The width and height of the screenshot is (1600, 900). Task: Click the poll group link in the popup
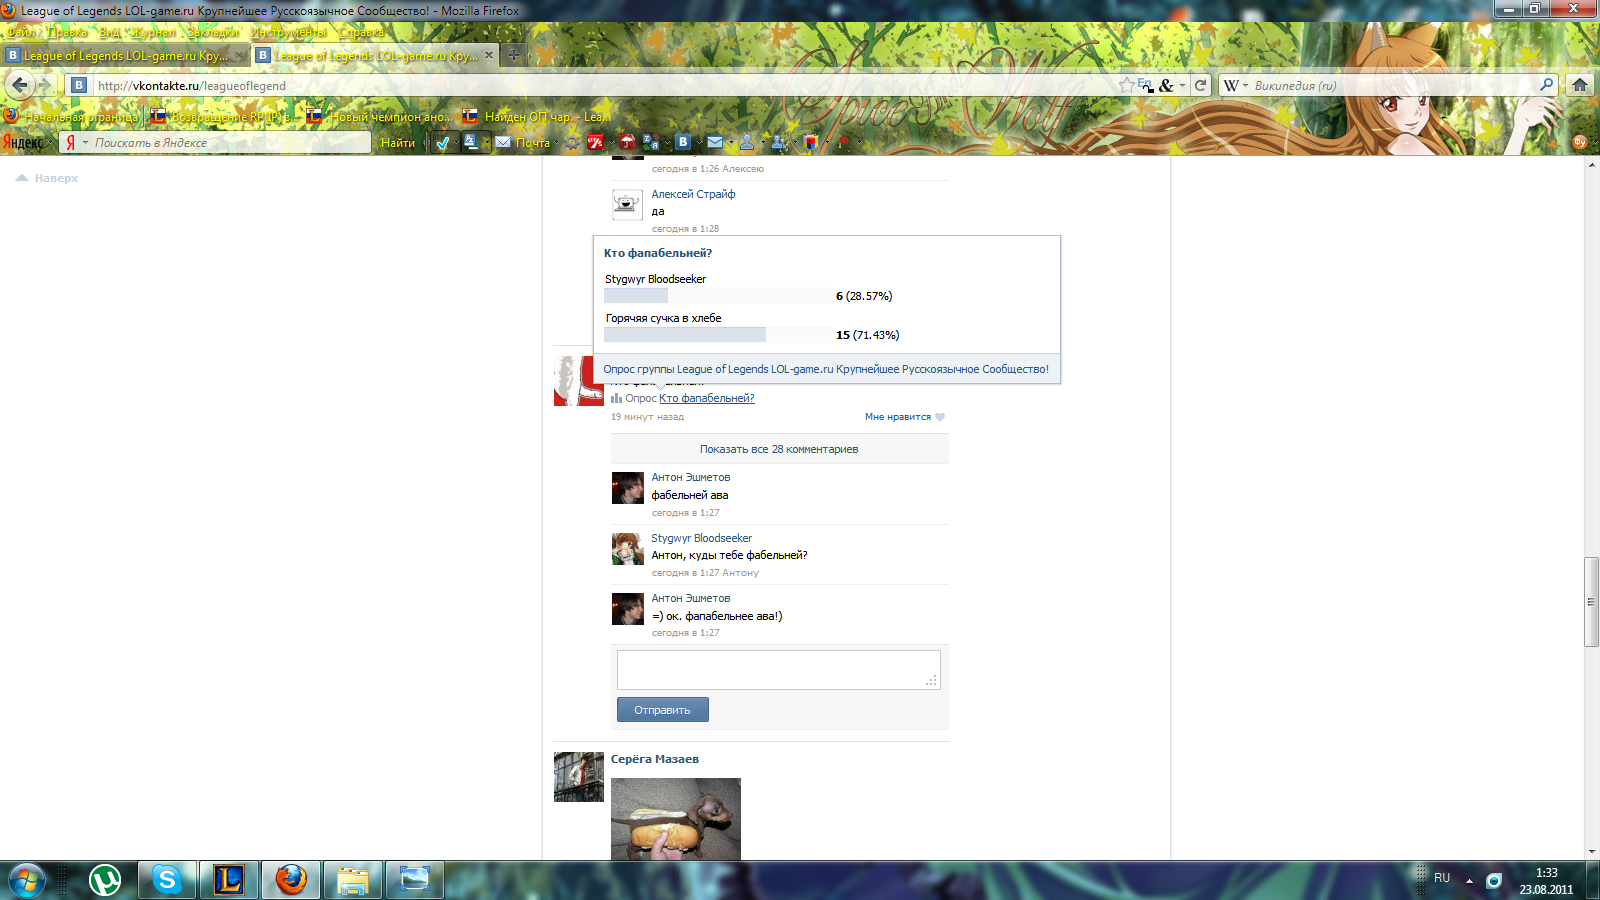coord(826,369)
